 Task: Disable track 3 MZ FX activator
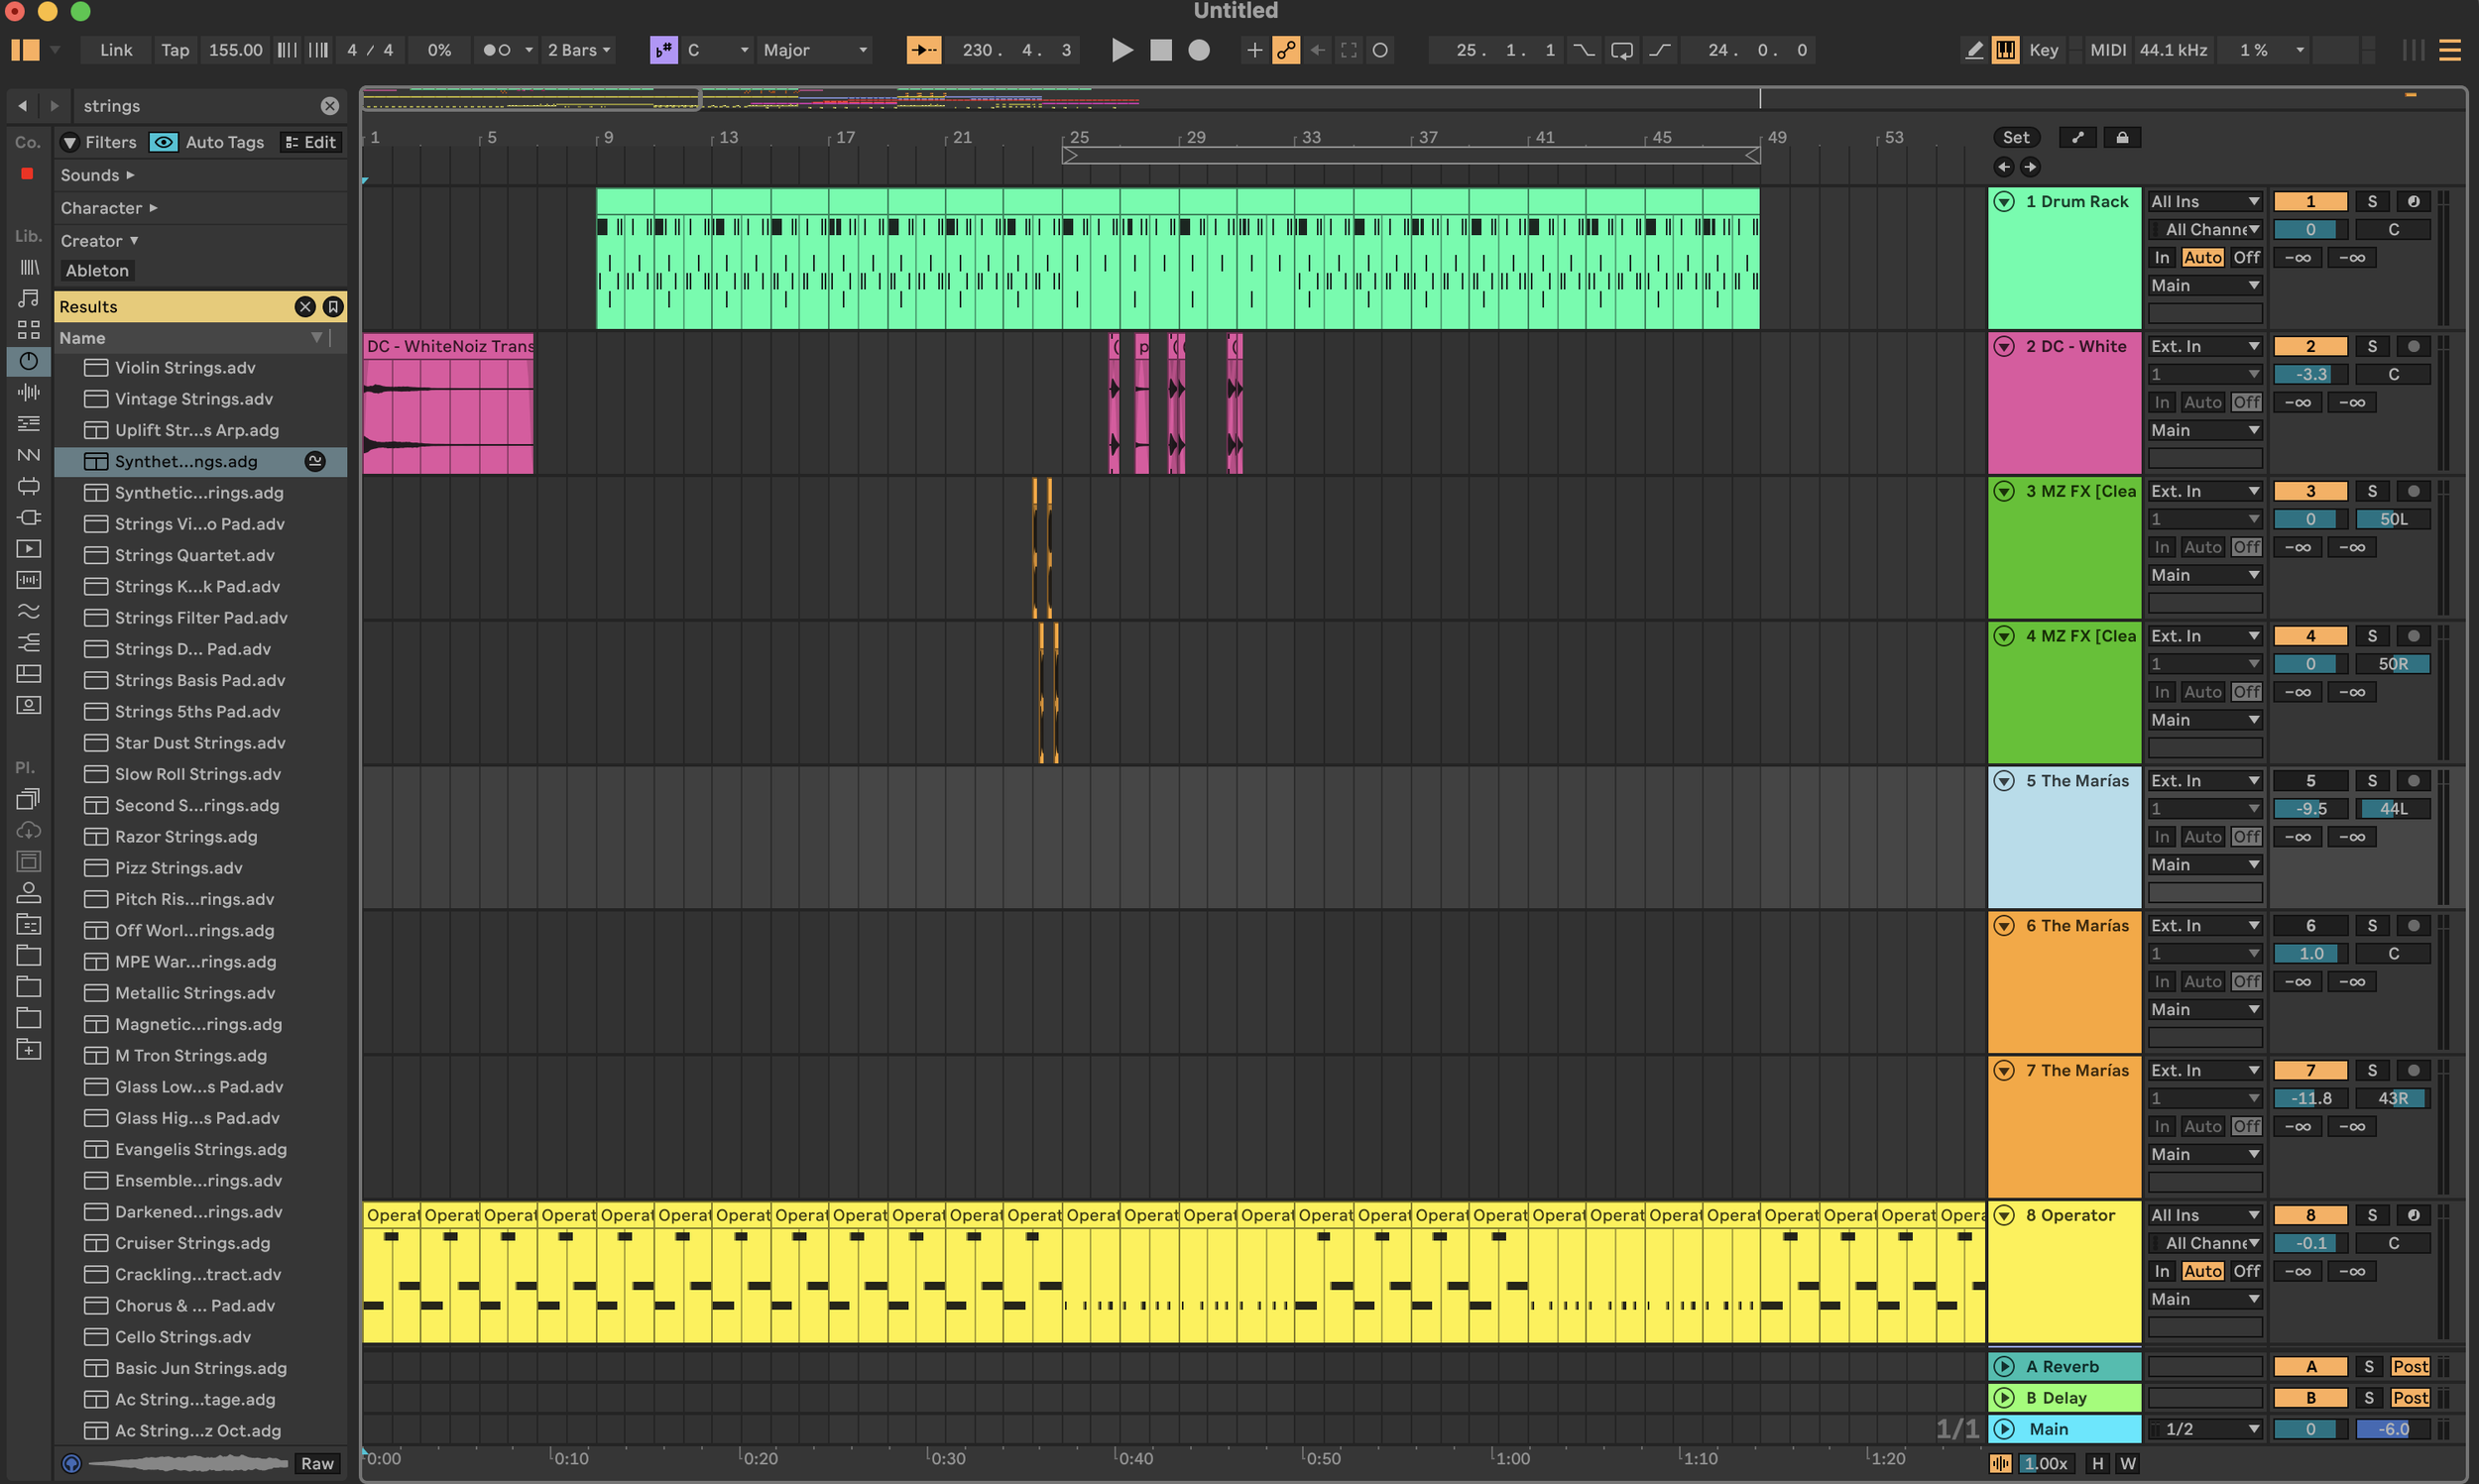click(2310, 491)
